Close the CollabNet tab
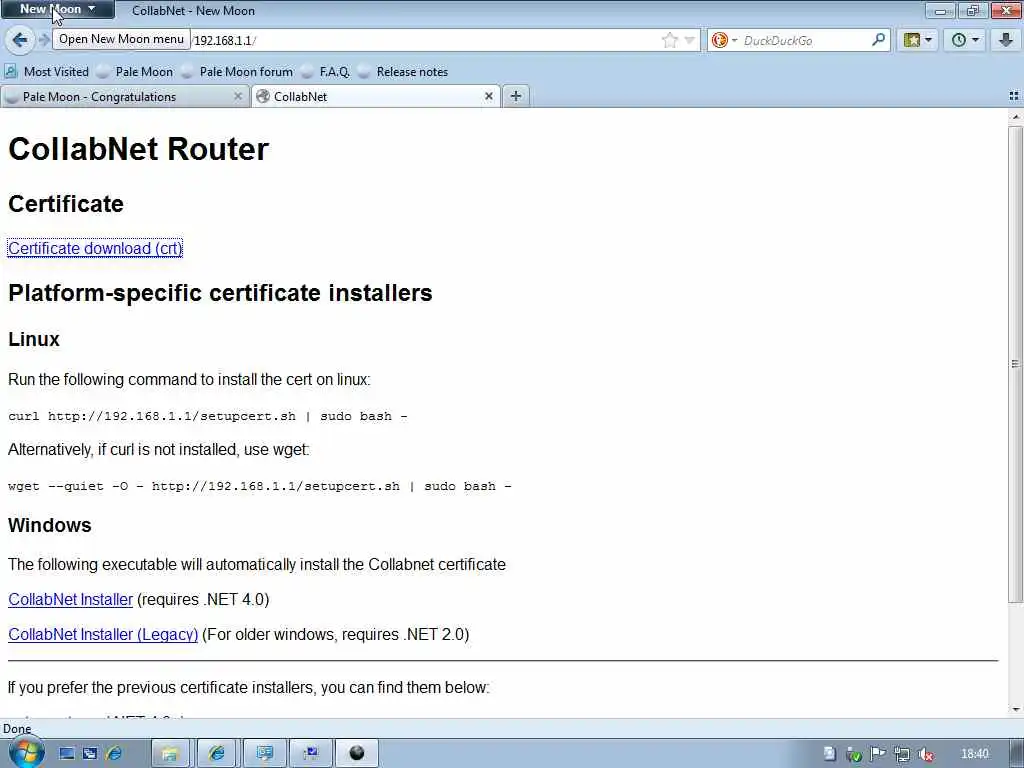This screenshot has width=1024, height=768. 488,97
